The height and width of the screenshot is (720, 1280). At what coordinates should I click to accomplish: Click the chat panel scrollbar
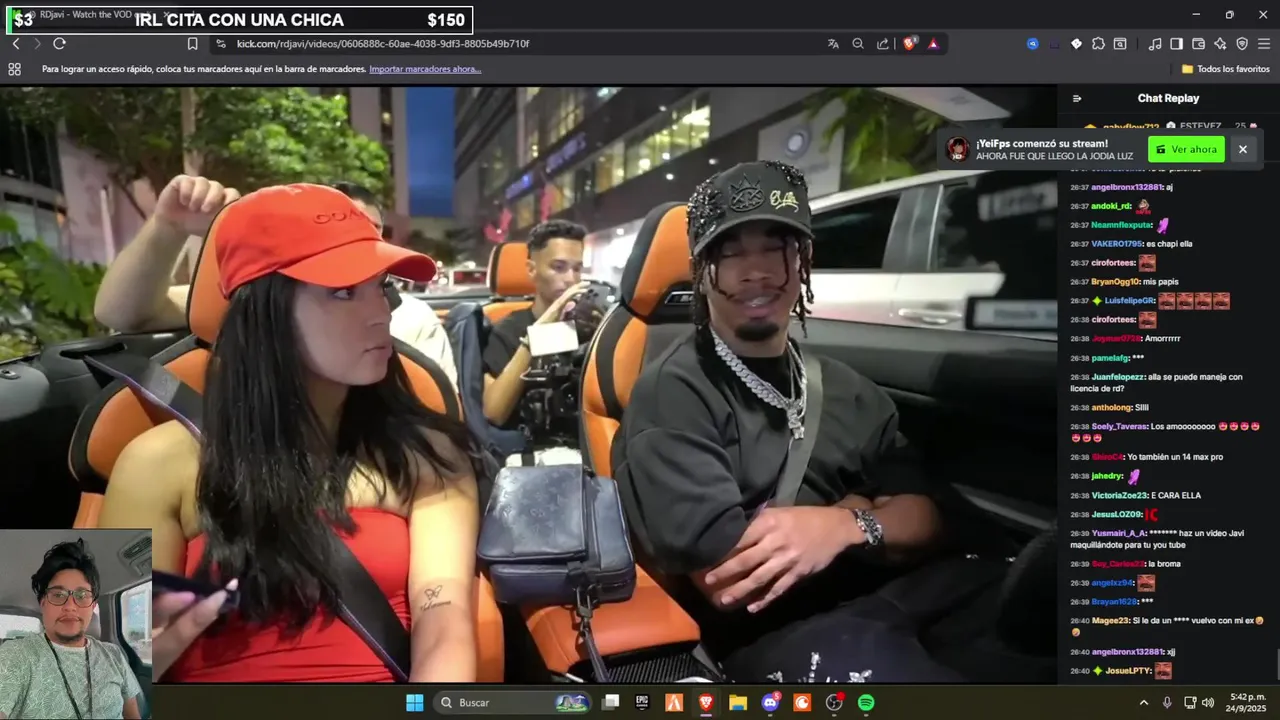(x=1277, y=664)
